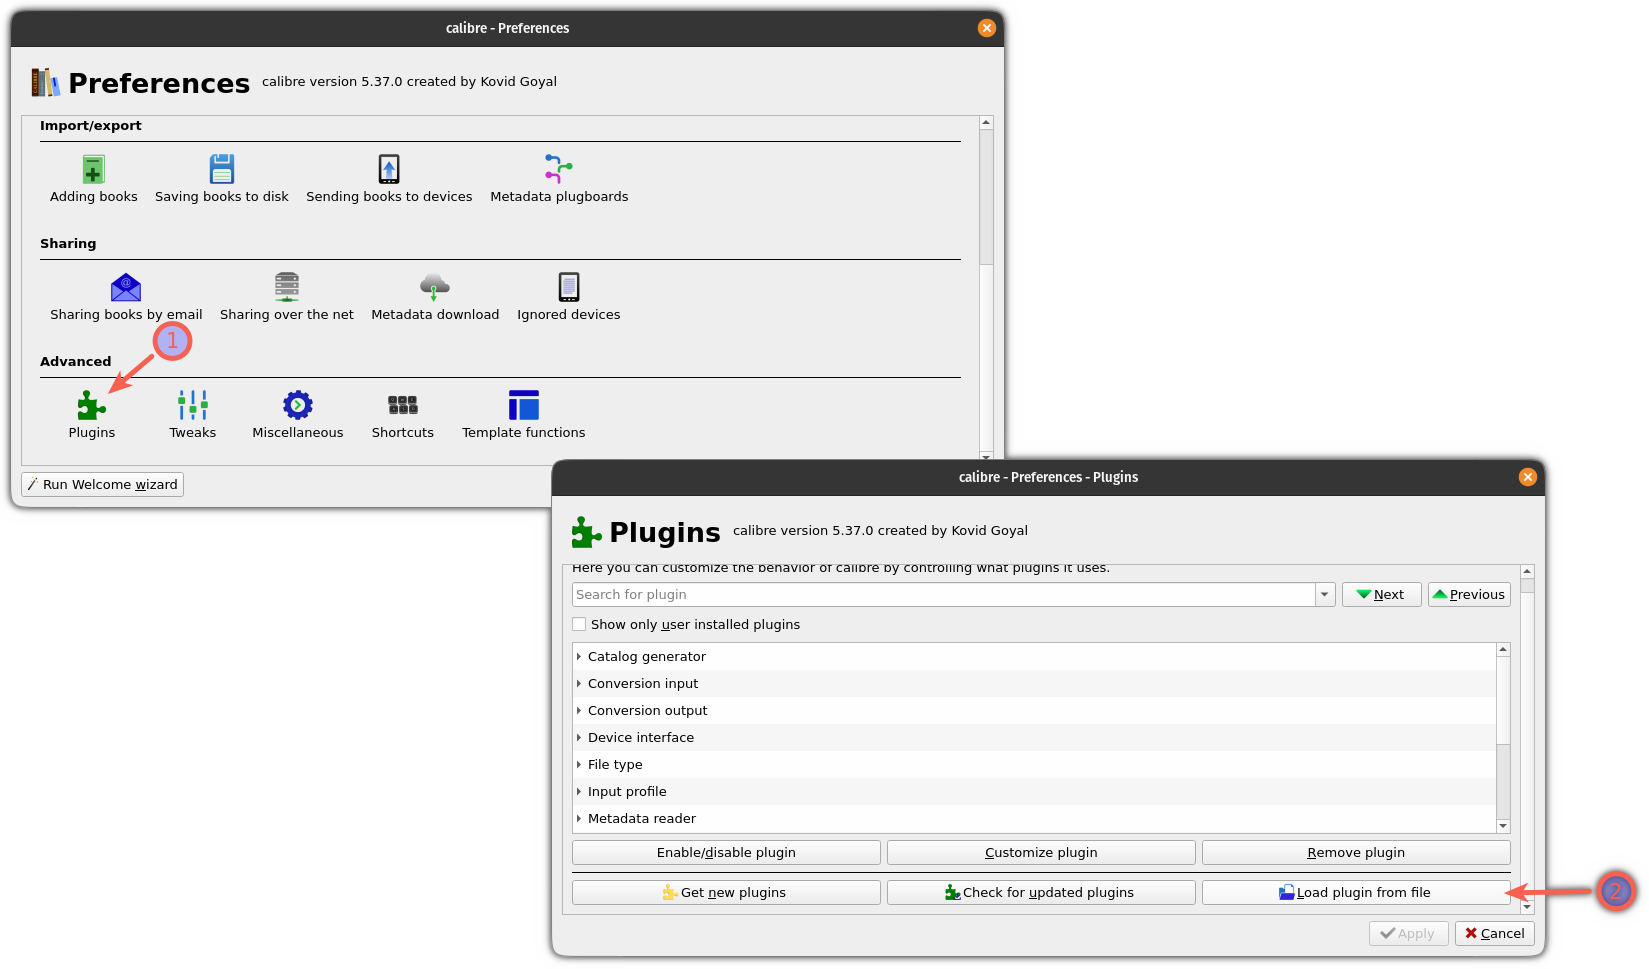Click the Apply button
This screenshot has width=1649, height=969.
[x=1408, y=933]
